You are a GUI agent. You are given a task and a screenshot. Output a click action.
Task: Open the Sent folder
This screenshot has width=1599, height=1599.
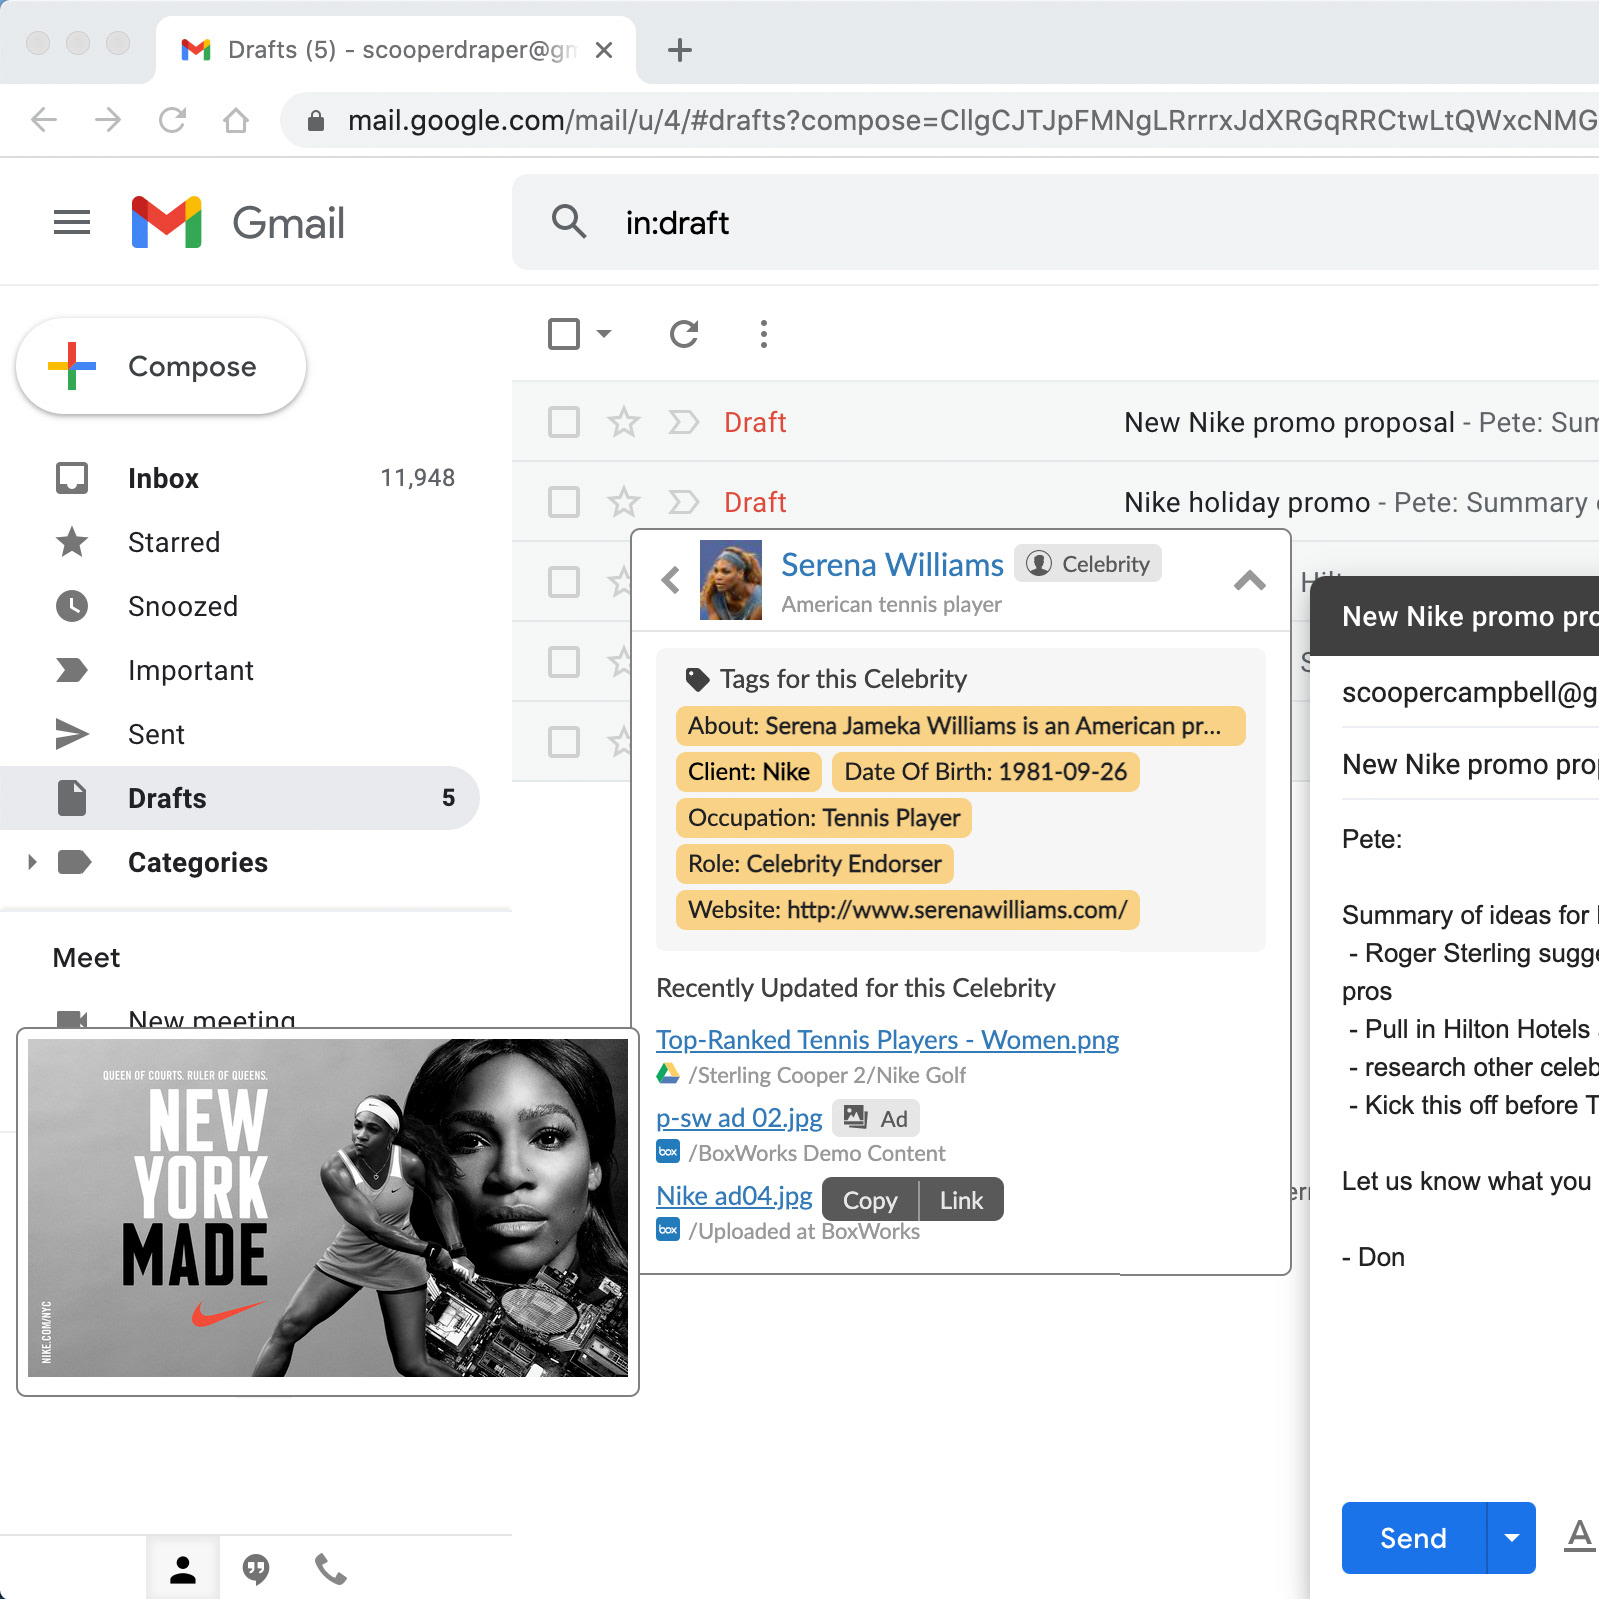[240, 734]
